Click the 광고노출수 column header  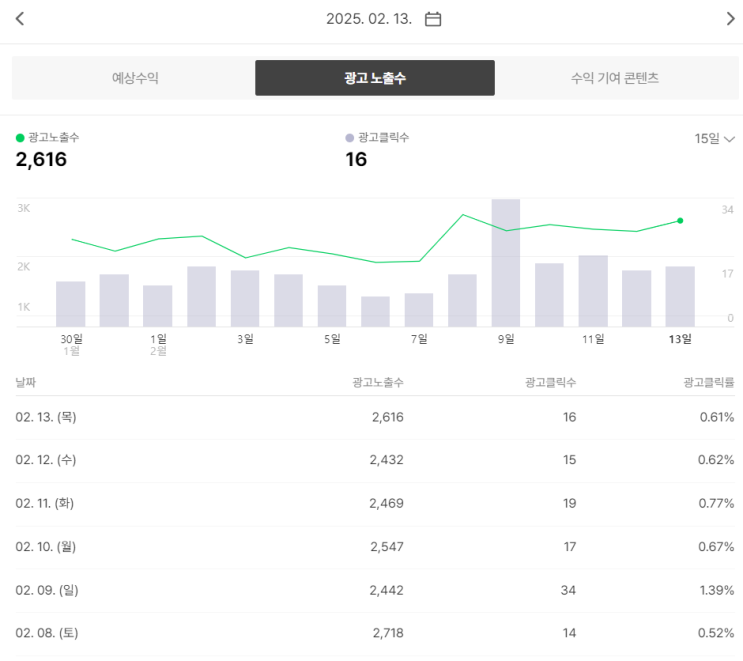click(x=378, y=383)
